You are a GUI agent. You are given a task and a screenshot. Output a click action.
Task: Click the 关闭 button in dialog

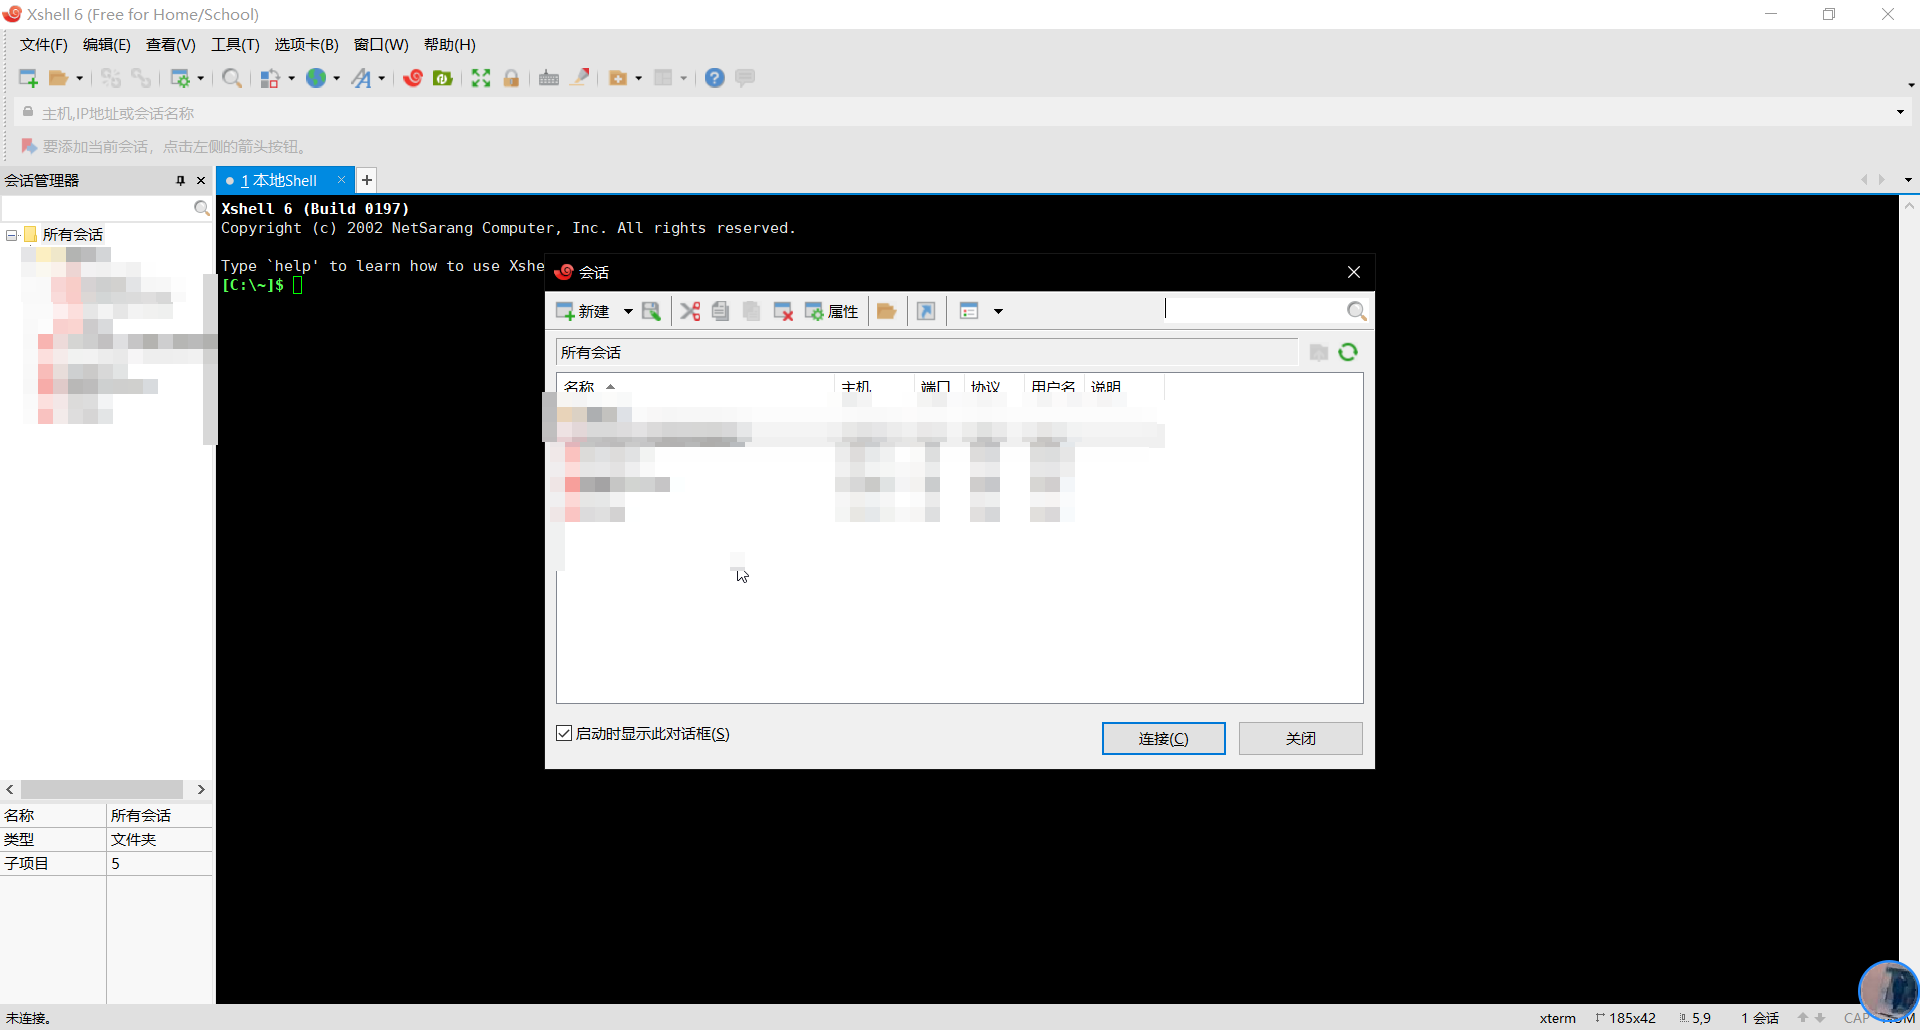point(1300,738)
